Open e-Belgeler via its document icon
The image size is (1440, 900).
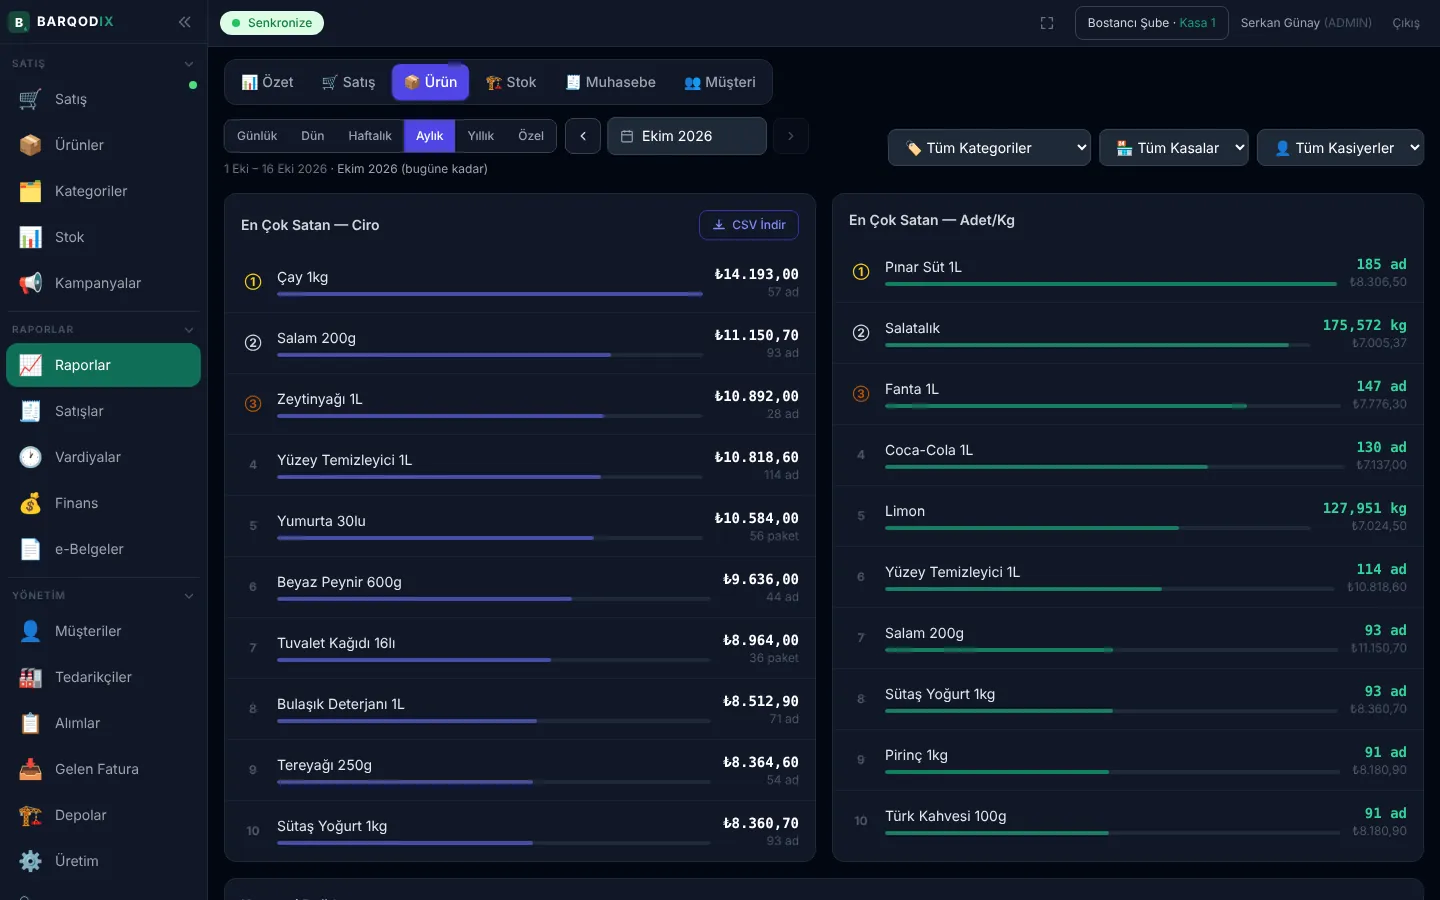click(31, 549)
